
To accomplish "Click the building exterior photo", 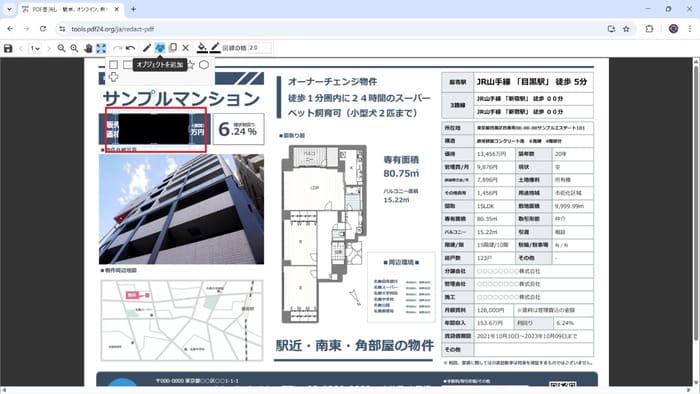I will click(181, 209).
